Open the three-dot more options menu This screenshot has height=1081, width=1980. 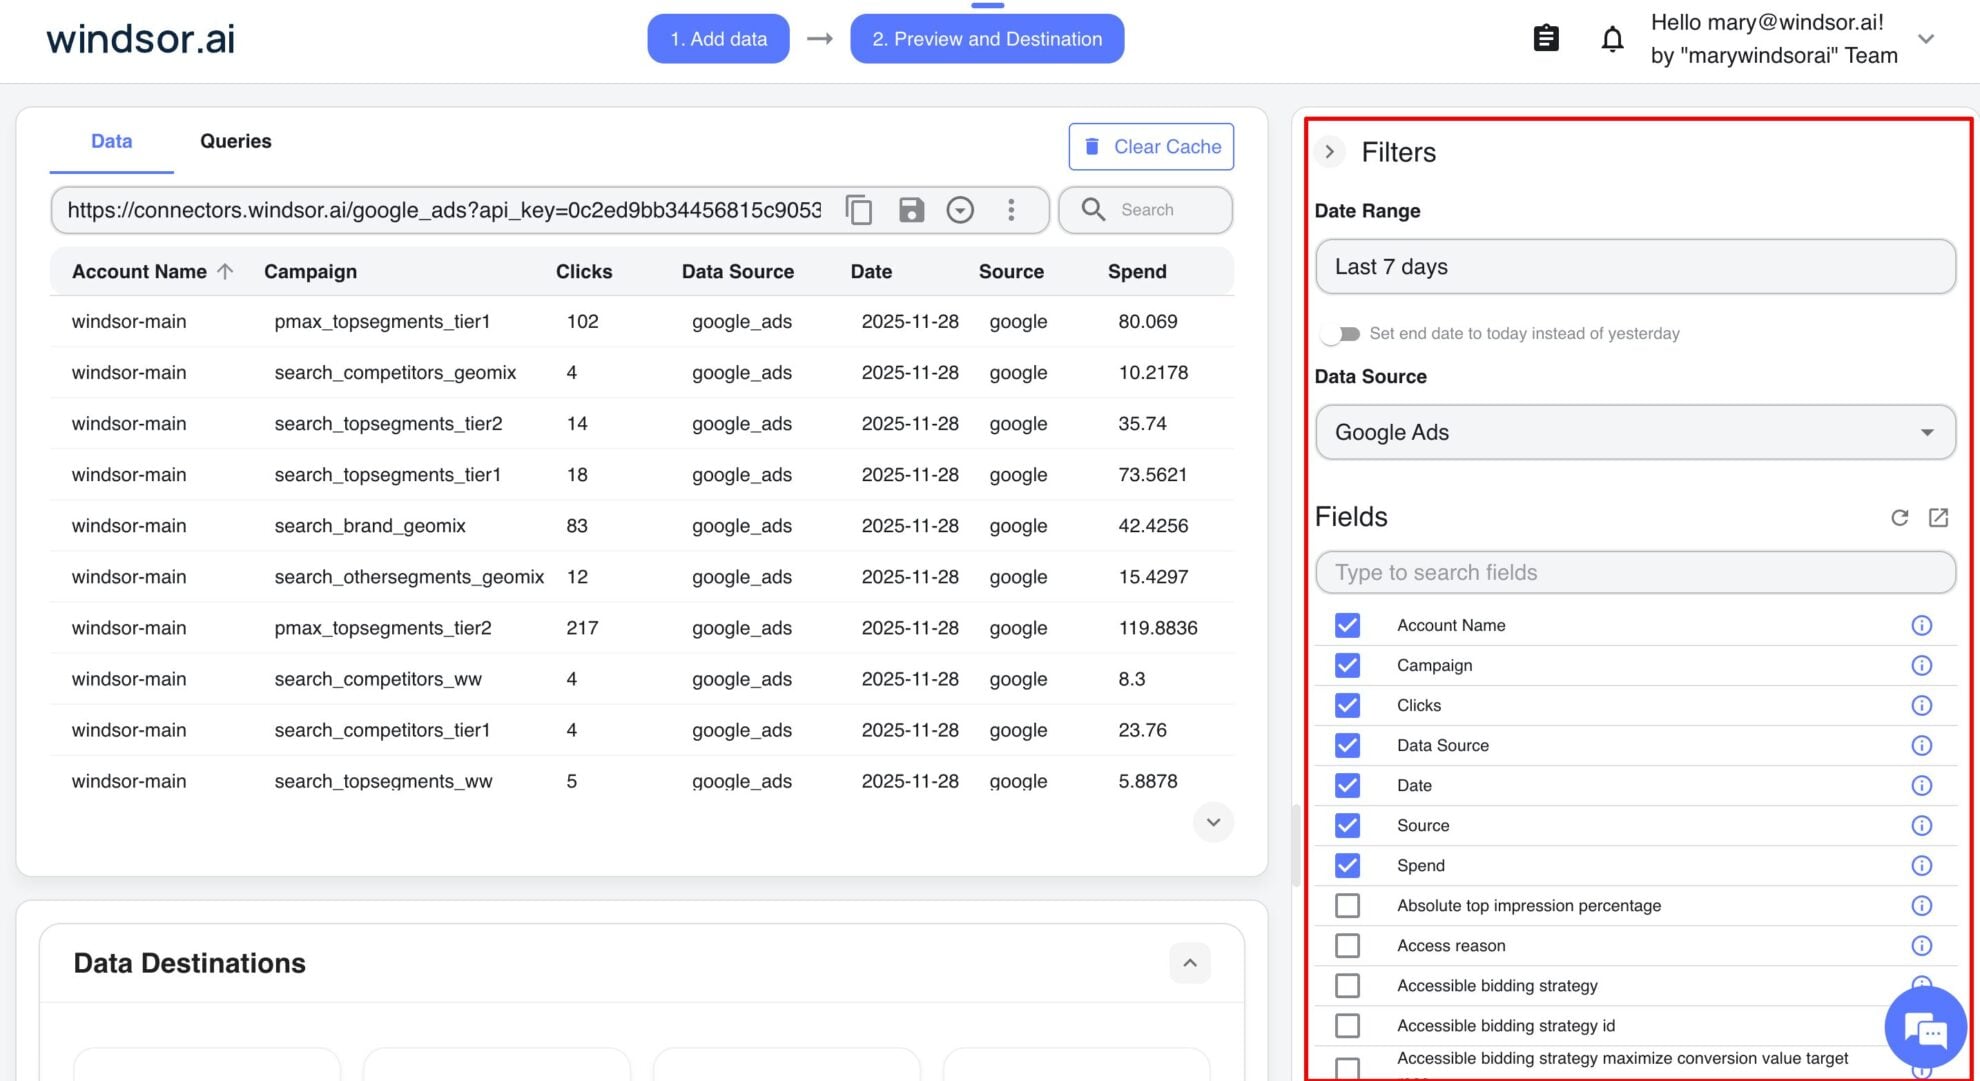click(1011, 210)
